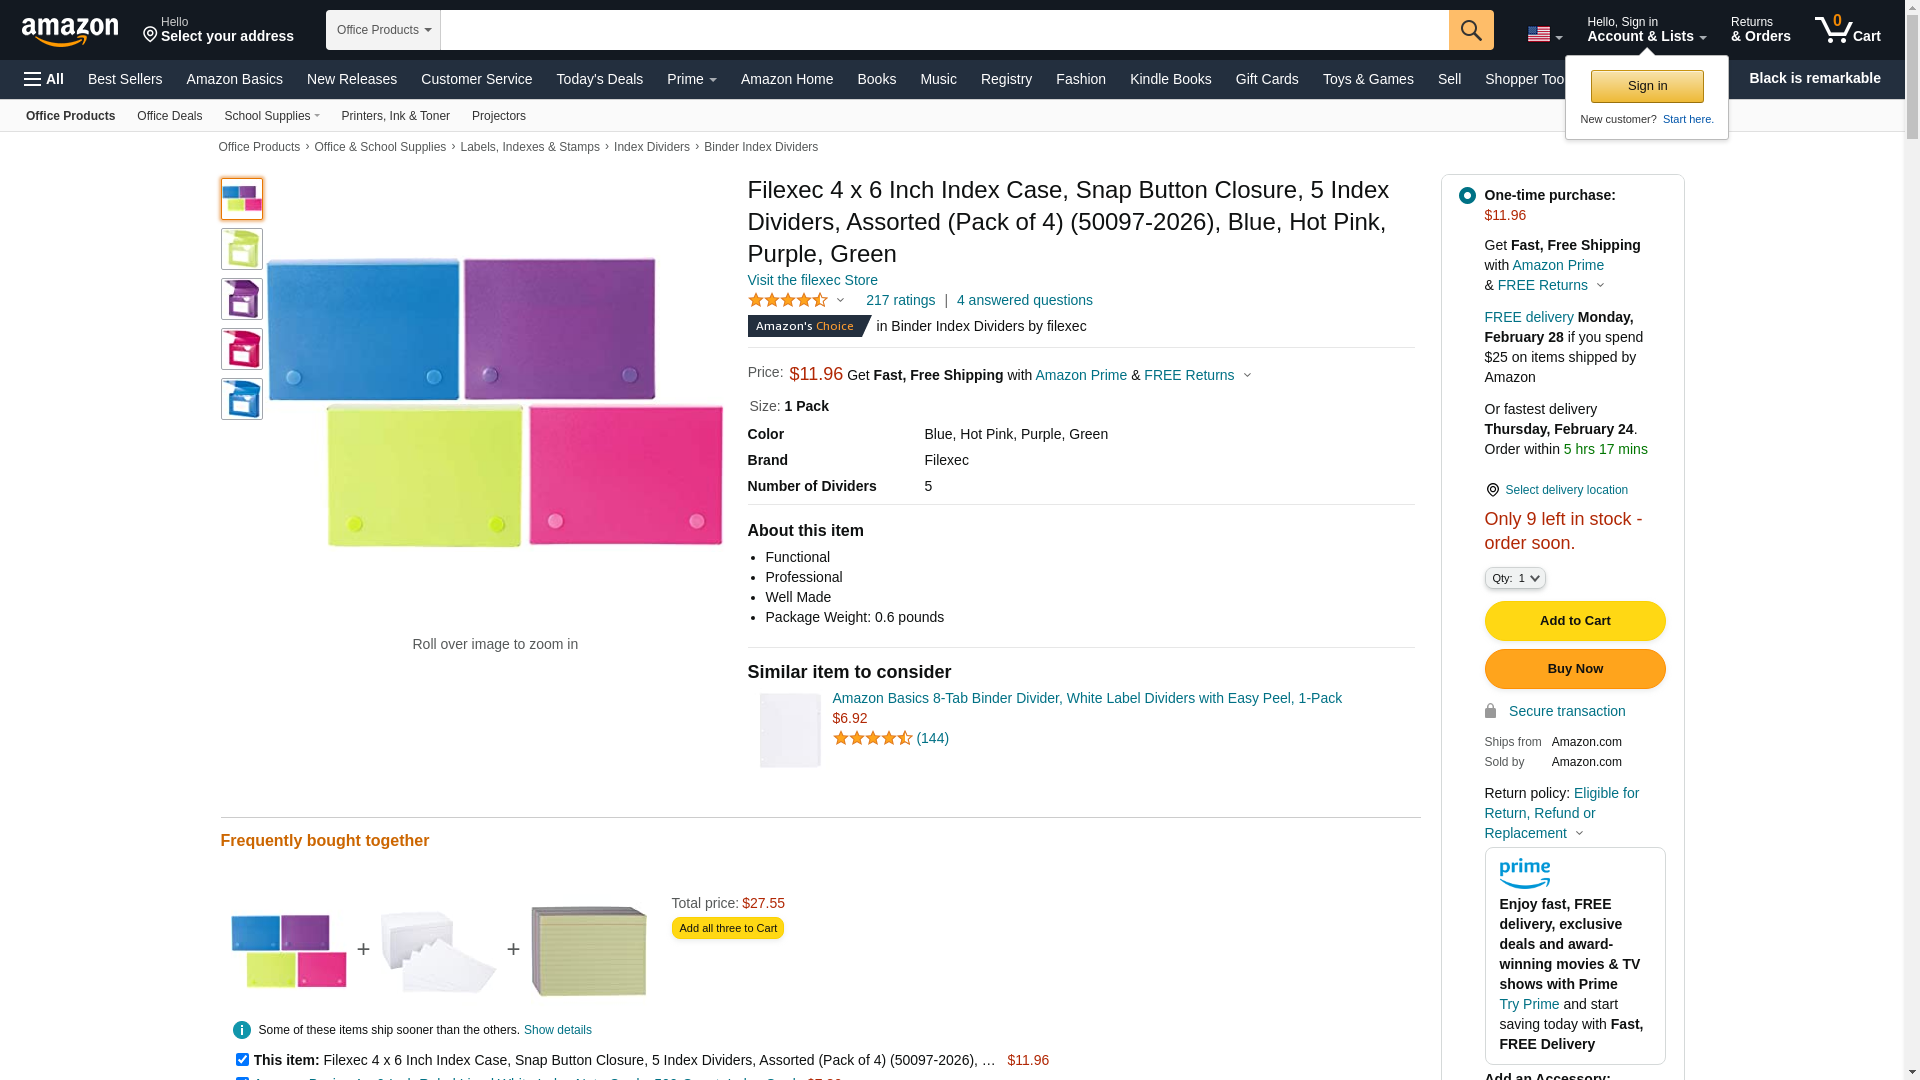Open the shopping cart icon

(x=1846, y=30)
